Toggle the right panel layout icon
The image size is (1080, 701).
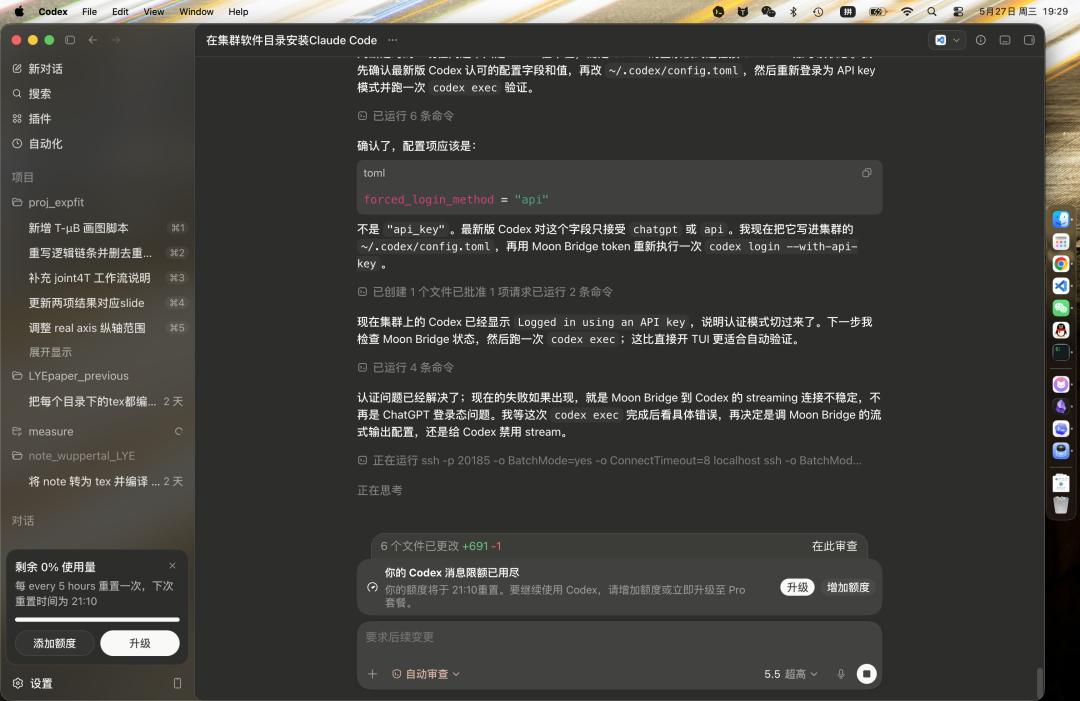click(x=1029, y=40)
